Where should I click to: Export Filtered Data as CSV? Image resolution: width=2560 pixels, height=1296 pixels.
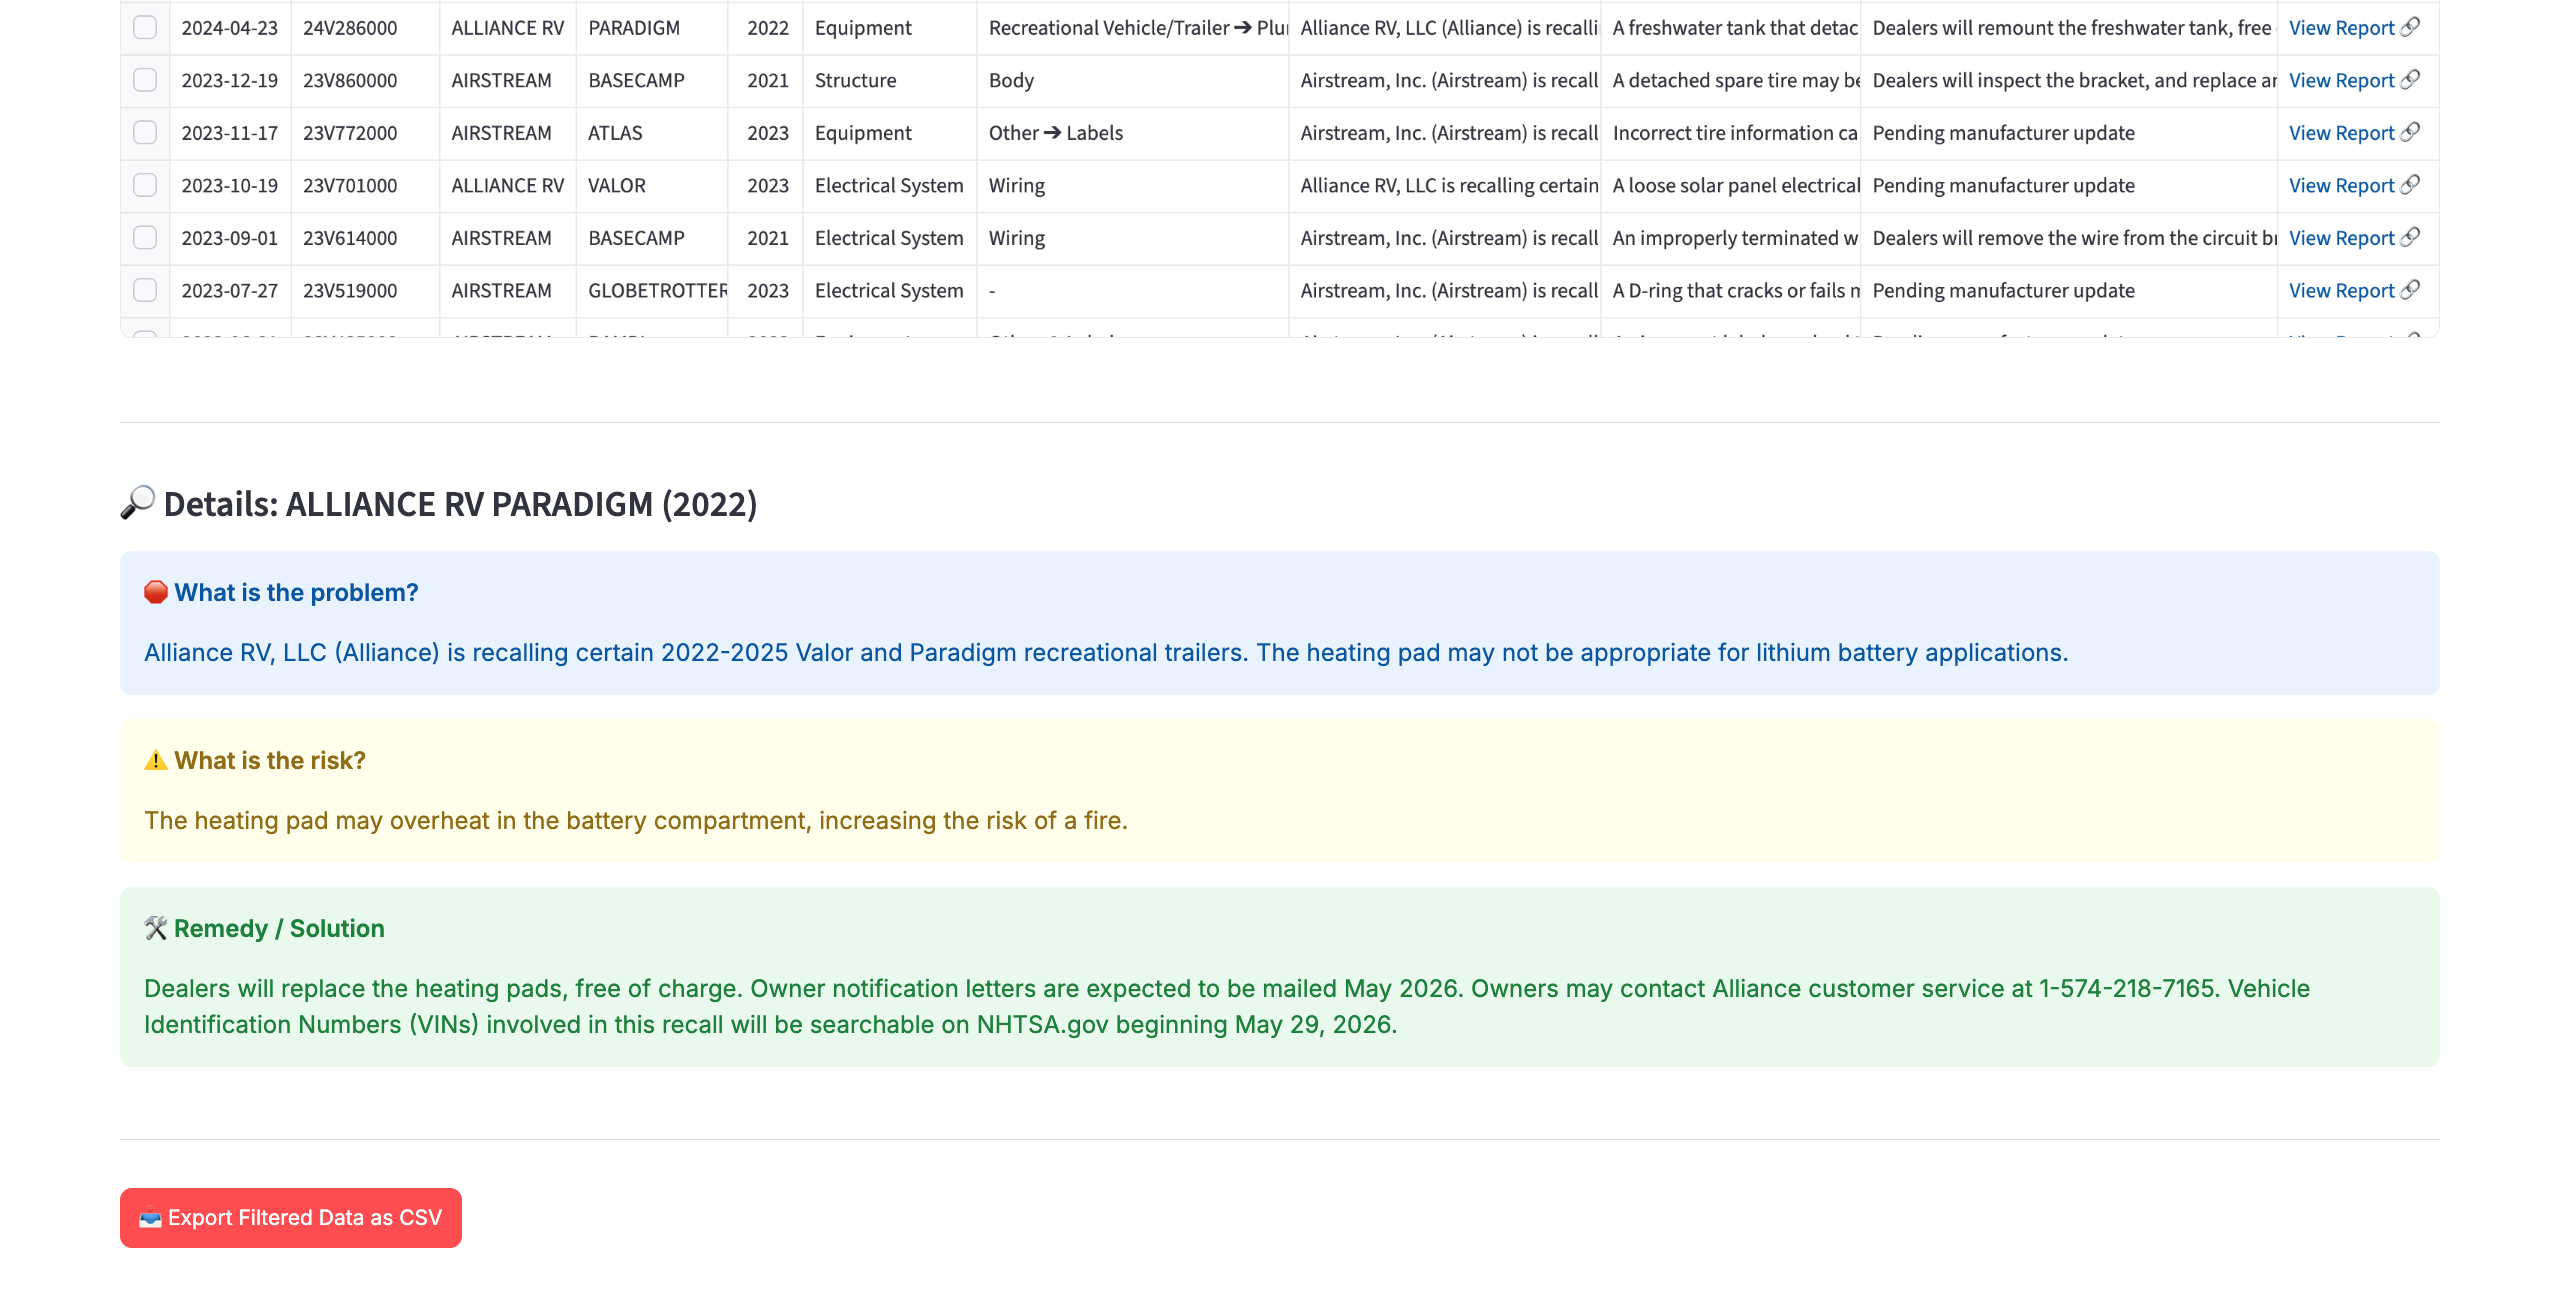click(291, 1218)
